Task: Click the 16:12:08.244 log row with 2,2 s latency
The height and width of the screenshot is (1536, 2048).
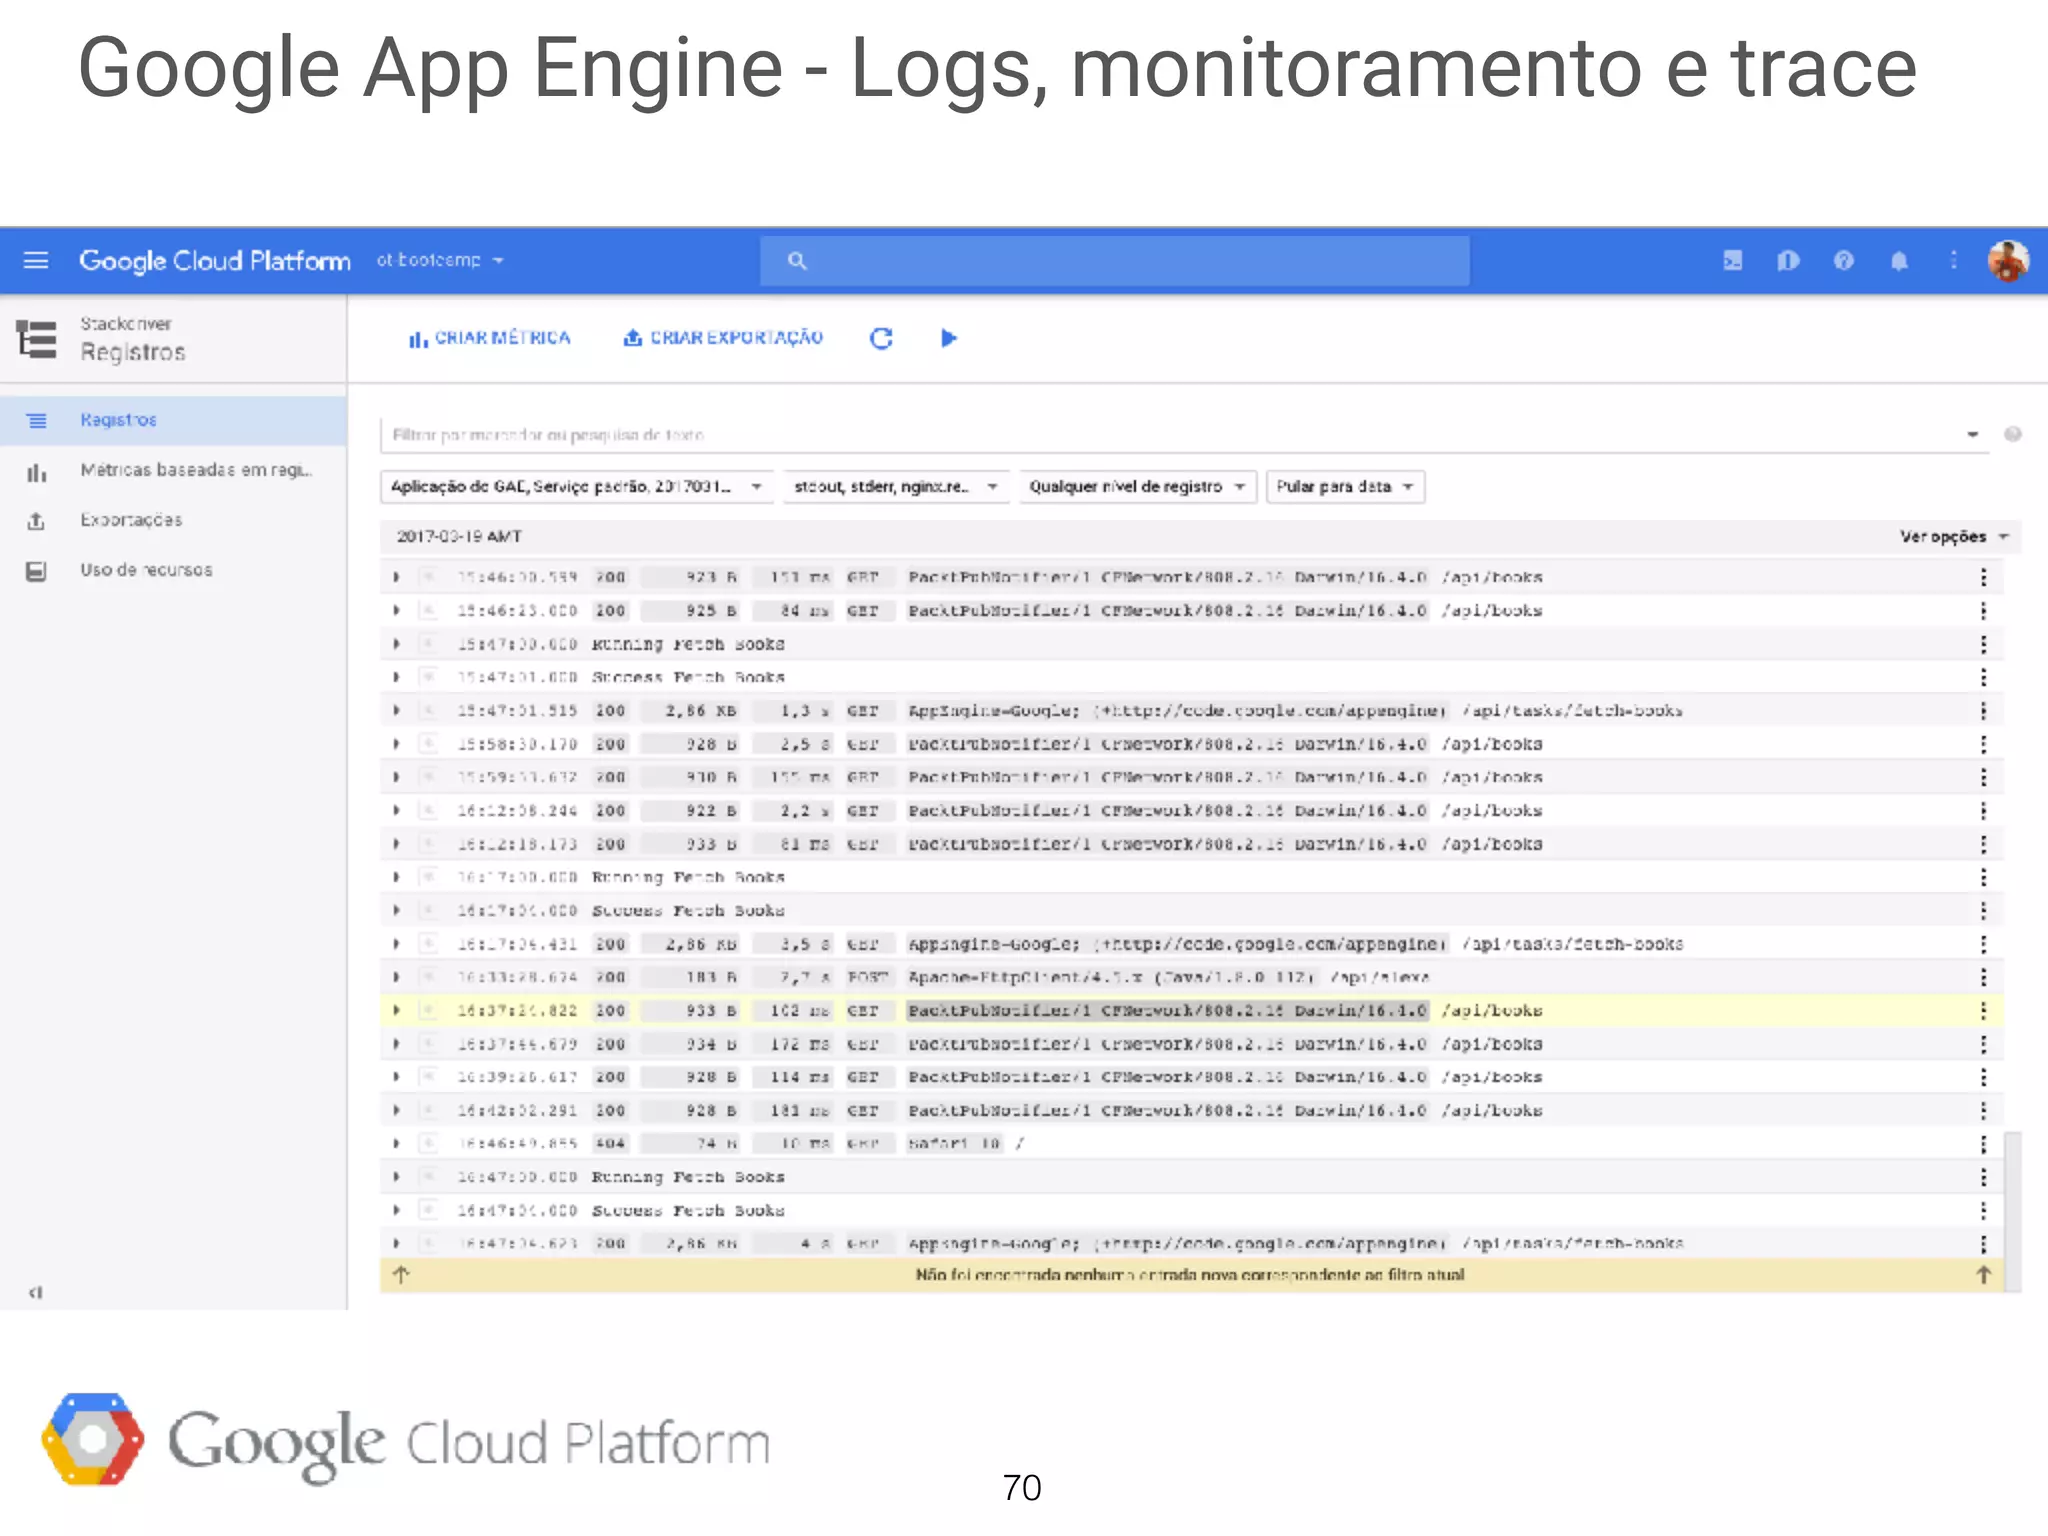Action: [1191, 811]
